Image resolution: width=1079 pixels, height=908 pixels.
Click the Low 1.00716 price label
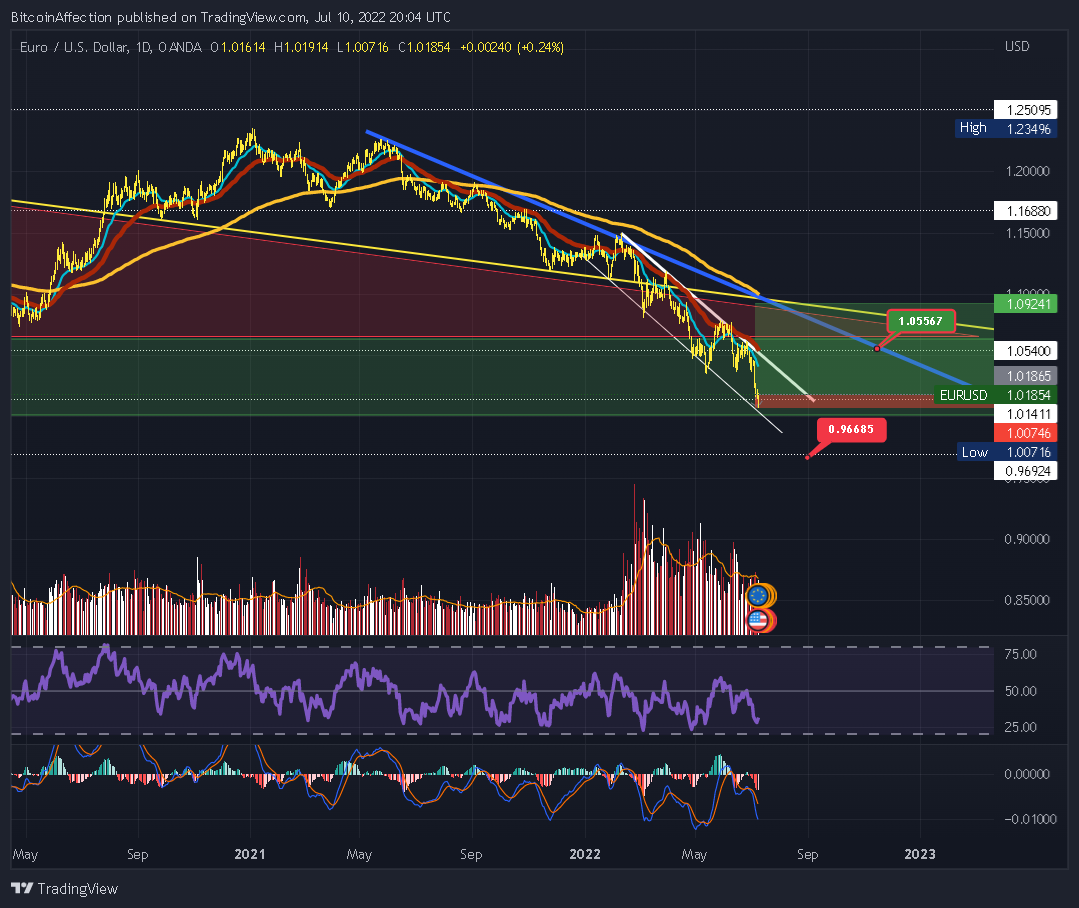click(x=1007, y=452)
